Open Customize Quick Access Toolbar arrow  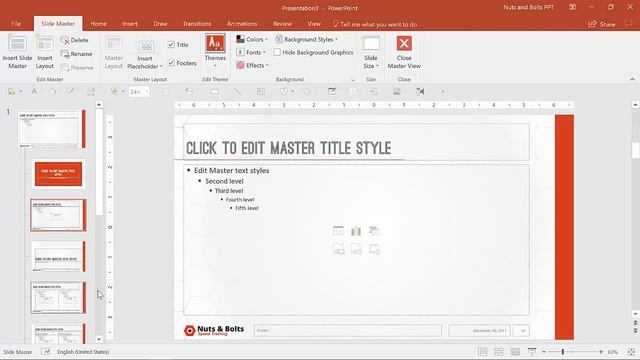tap(442, 91)
